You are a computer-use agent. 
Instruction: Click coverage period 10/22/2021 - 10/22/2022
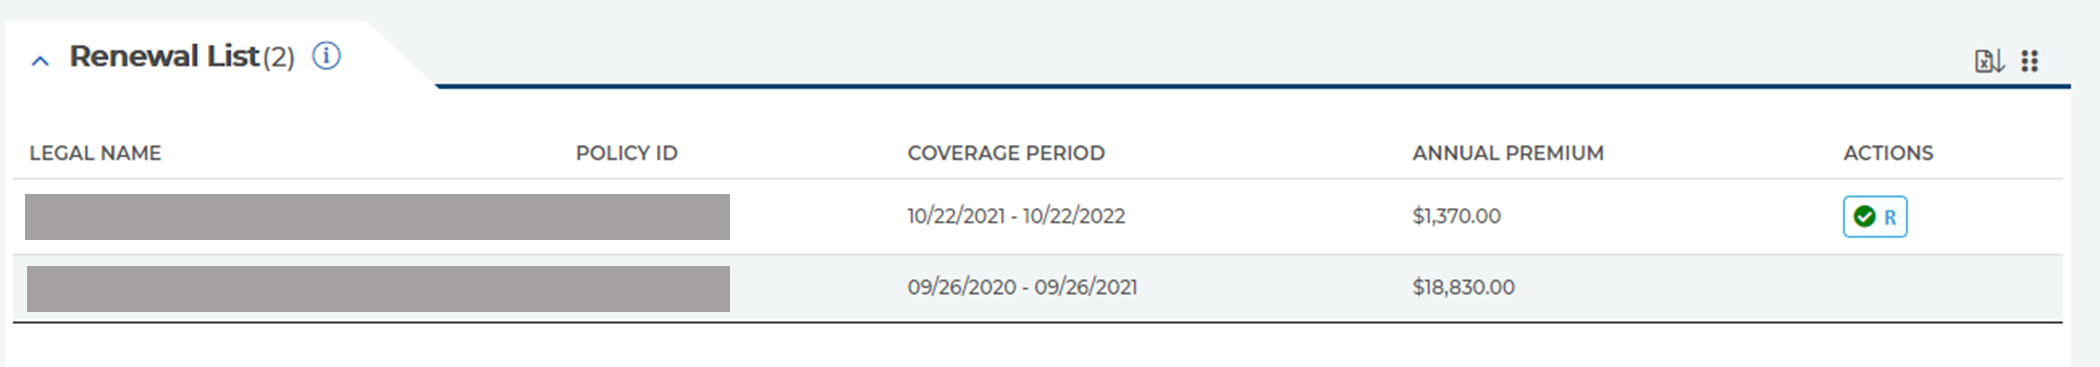pos(1016,216)
